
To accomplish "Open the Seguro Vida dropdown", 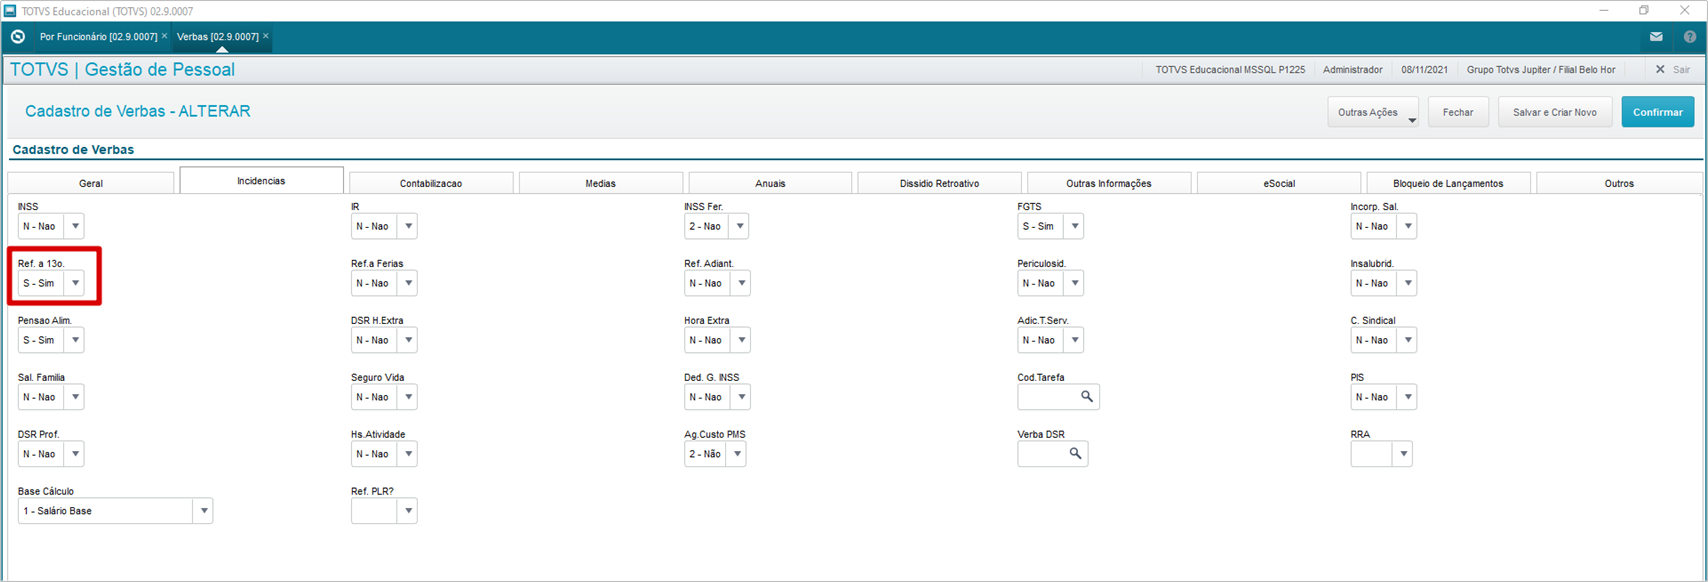I will (384, 397).
